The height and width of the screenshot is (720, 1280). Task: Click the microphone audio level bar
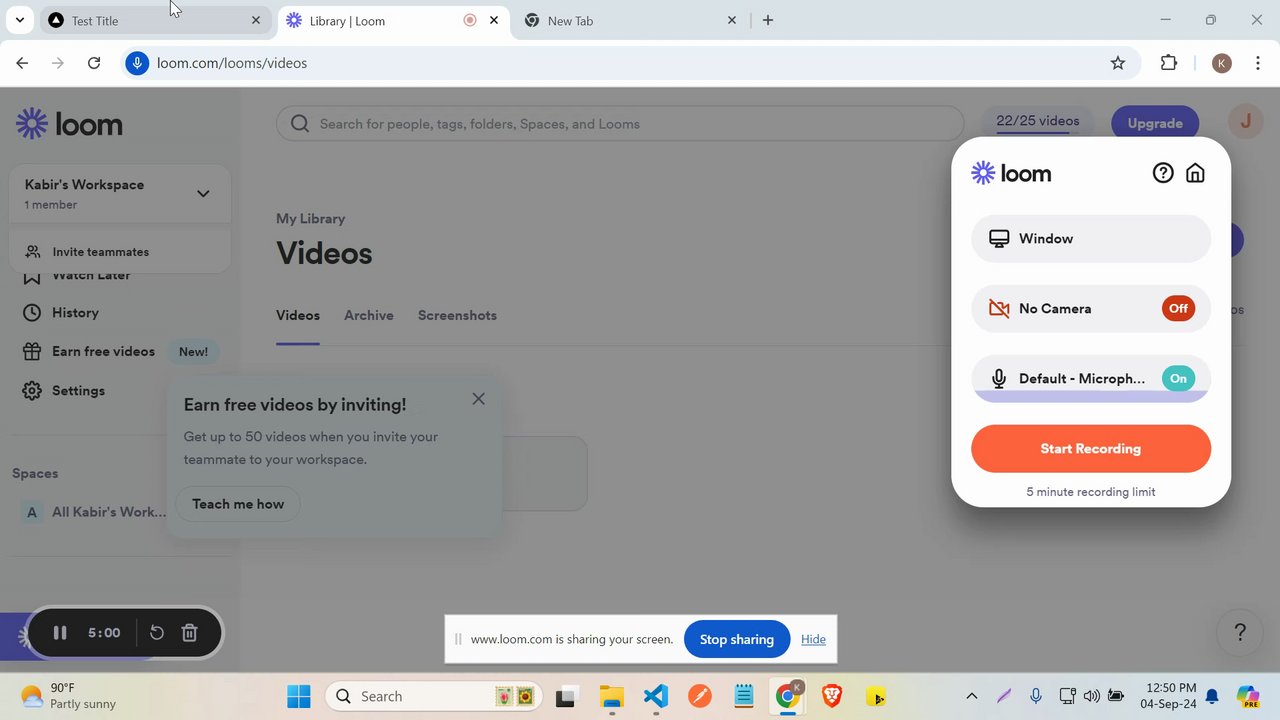[1091, 397]
